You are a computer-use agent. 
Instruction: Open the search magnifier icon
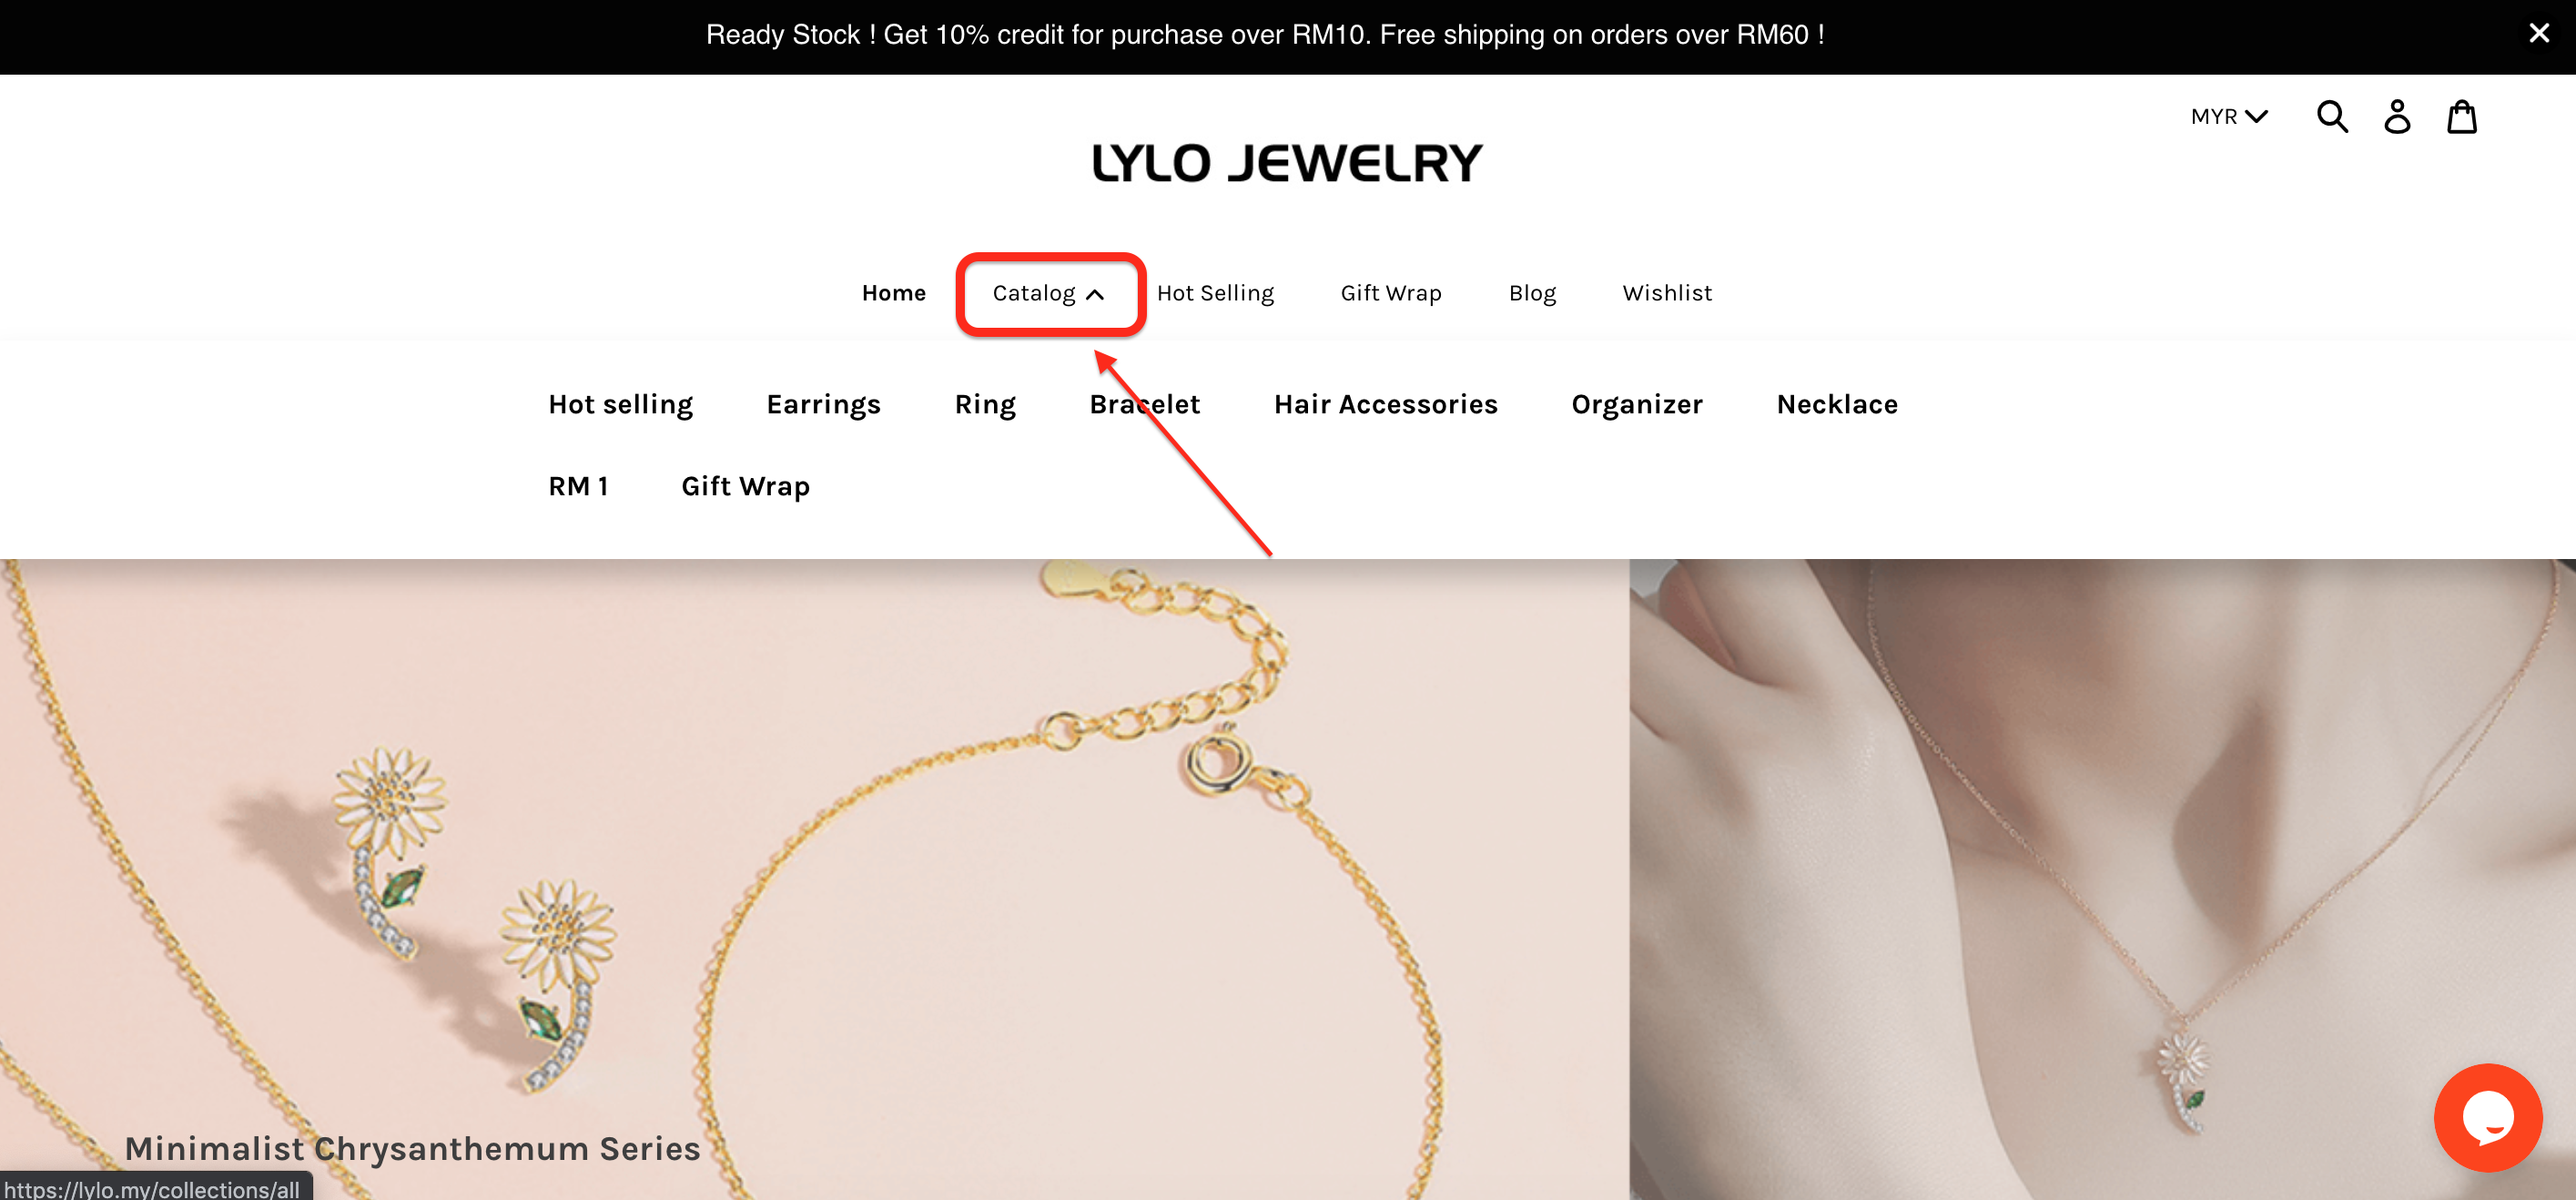tap(2332, 116)
